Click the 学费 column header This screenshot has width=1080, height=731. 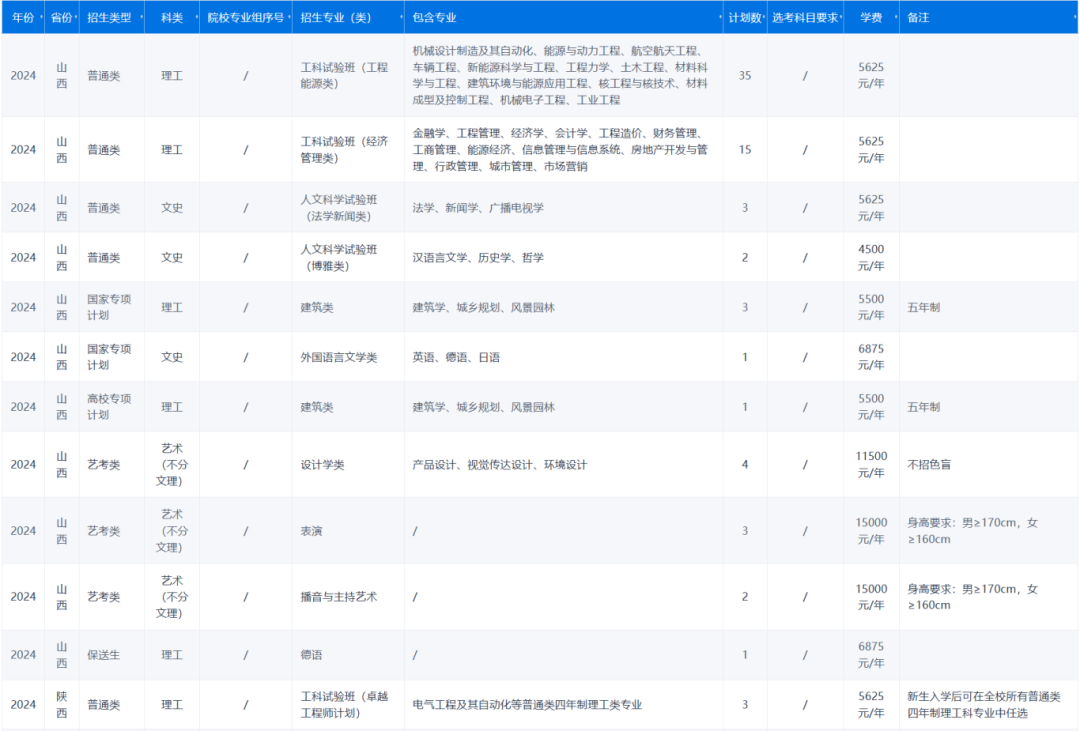[x=871, y=16]
